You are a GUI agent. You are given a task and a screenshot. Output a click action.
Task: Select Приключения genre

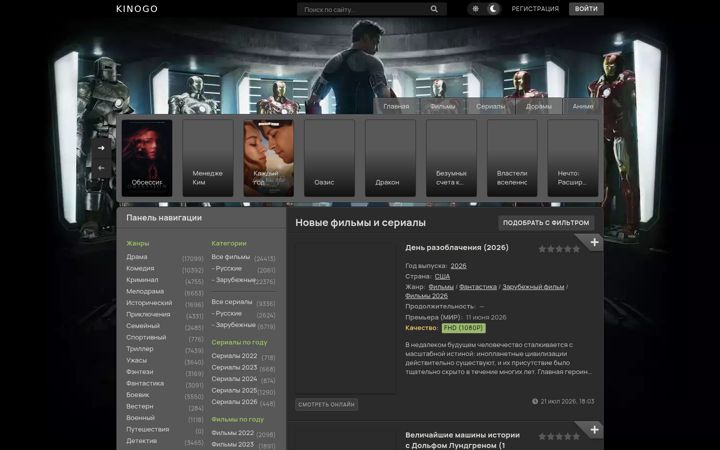click(x=148, y=314)
